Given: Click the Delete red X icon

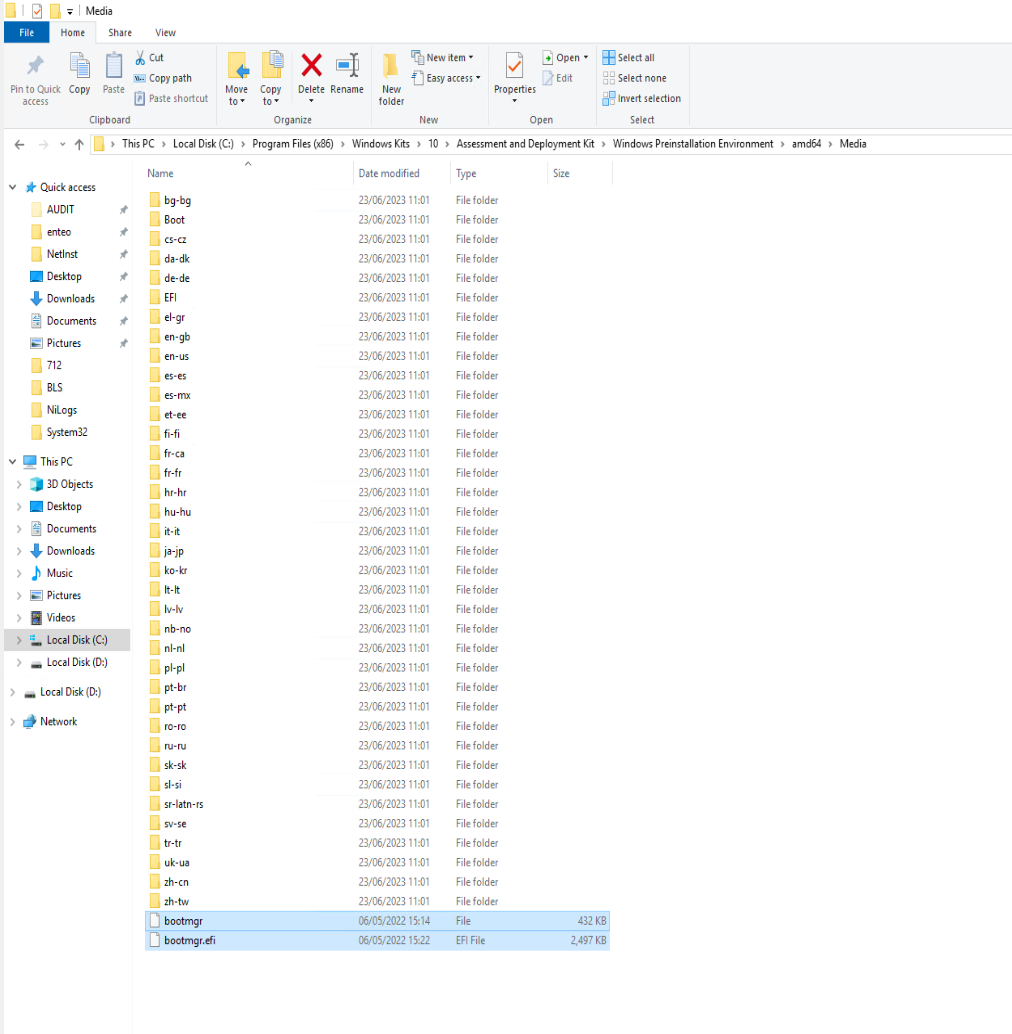Looking at the screenshot, I should pyautogui.click(x=311, y=66).
